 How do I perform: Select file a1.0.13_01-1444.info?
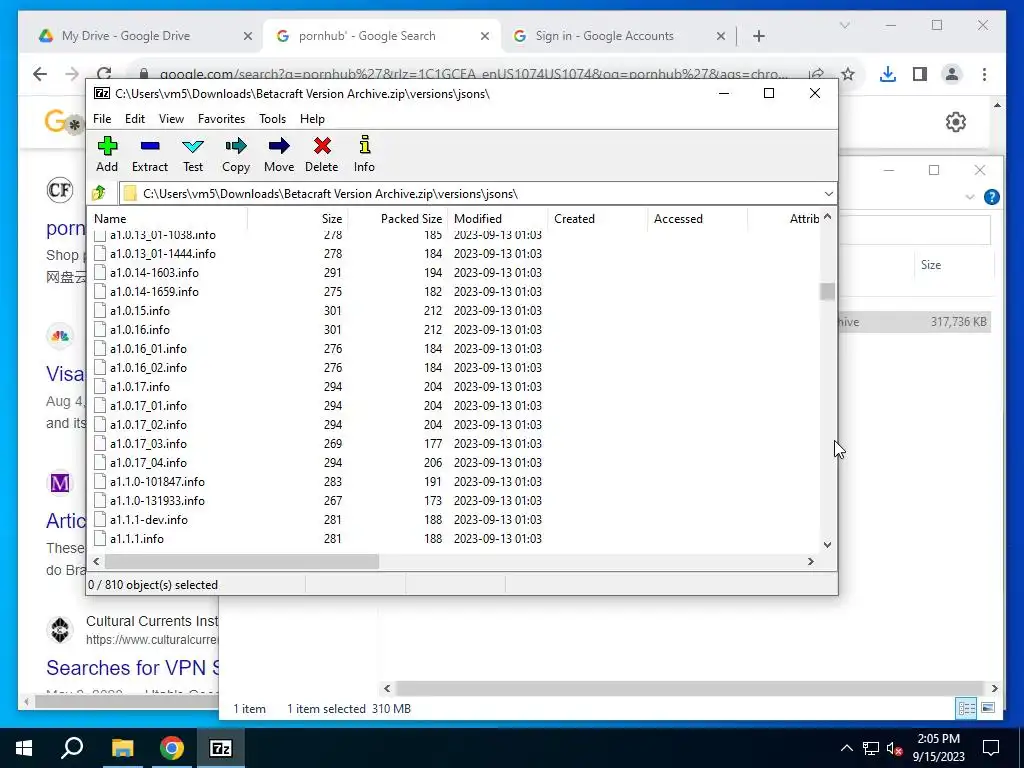pyautogui.click(x=163, y=253)
